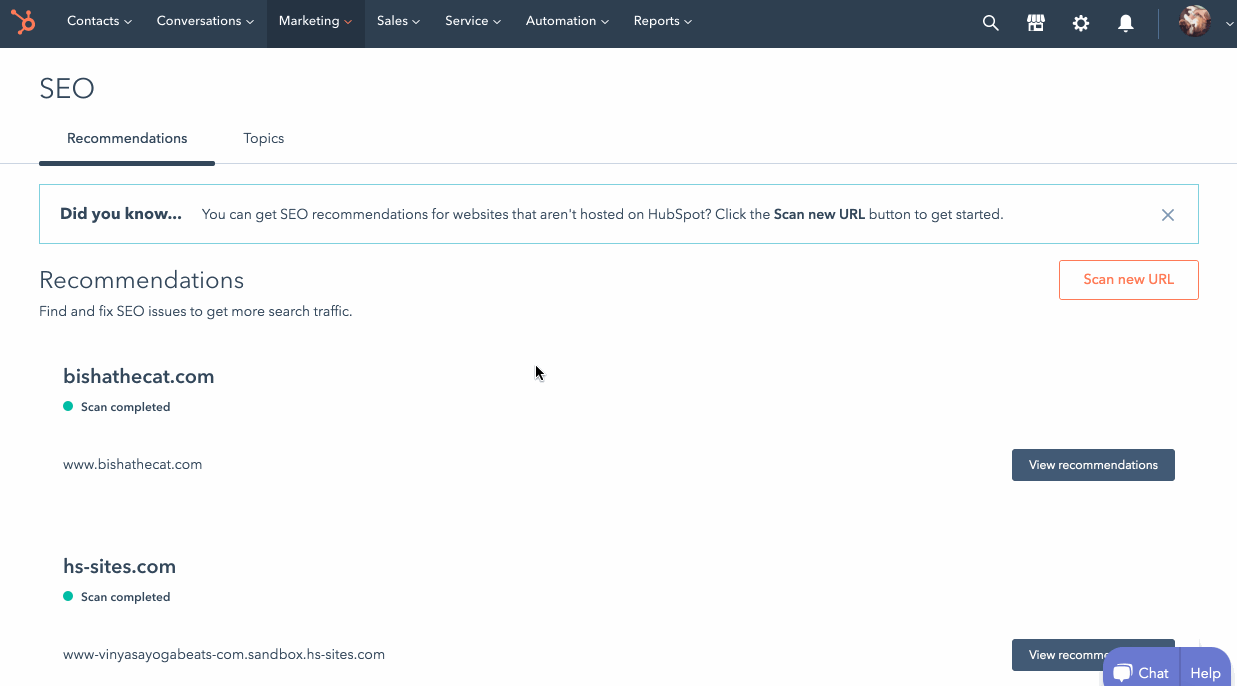Click Scan completed status under bishathecat.com
1237x686 pixels.
[117, 407]
